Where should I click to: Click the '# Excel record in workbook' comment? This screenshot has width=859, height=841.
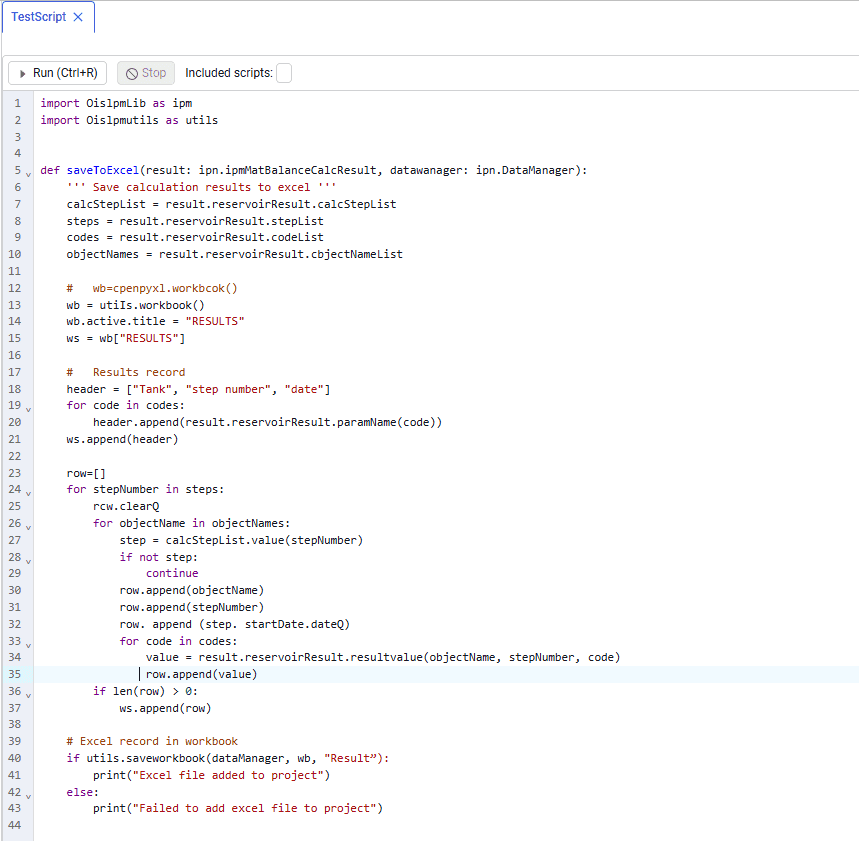[x=152, y=741]
